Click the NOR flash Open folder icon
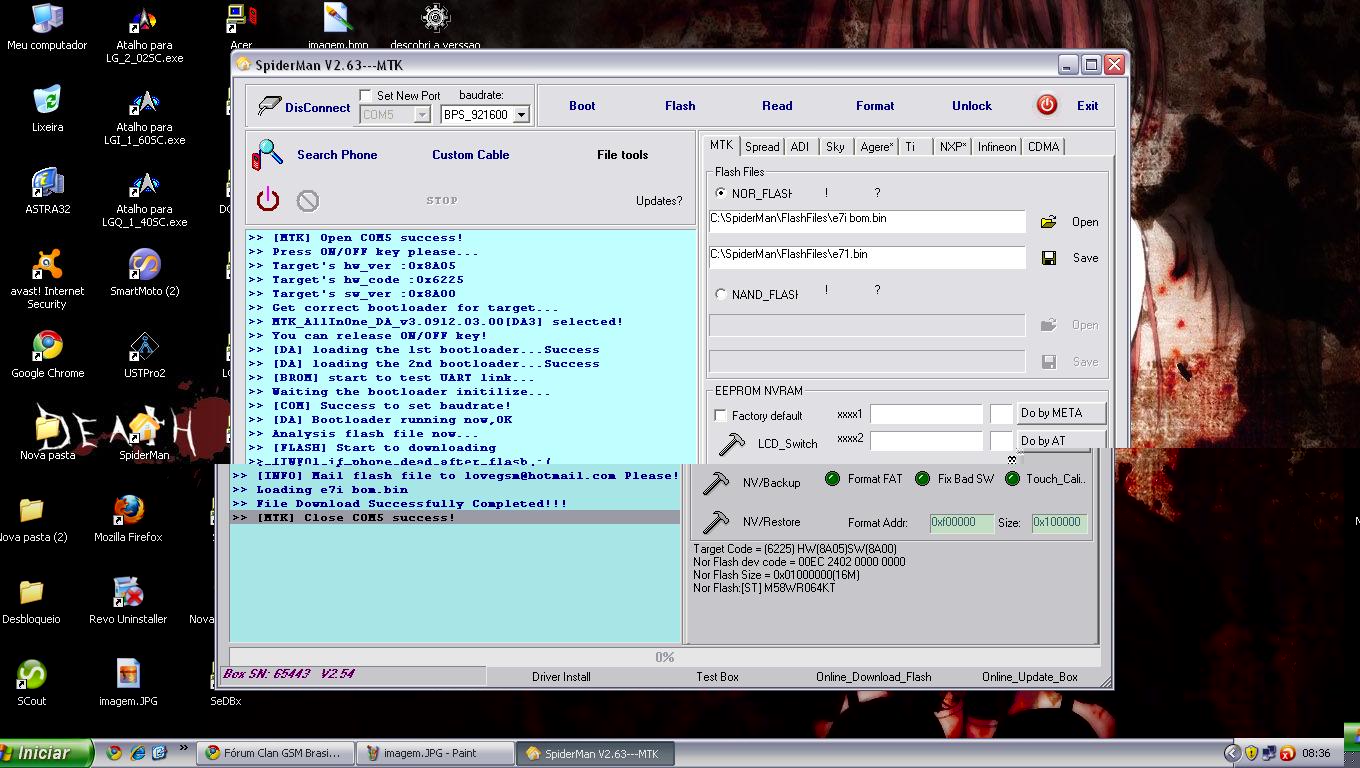Image resolution: width=1360 pixels, height=768 pixels. pos(1048,222)
